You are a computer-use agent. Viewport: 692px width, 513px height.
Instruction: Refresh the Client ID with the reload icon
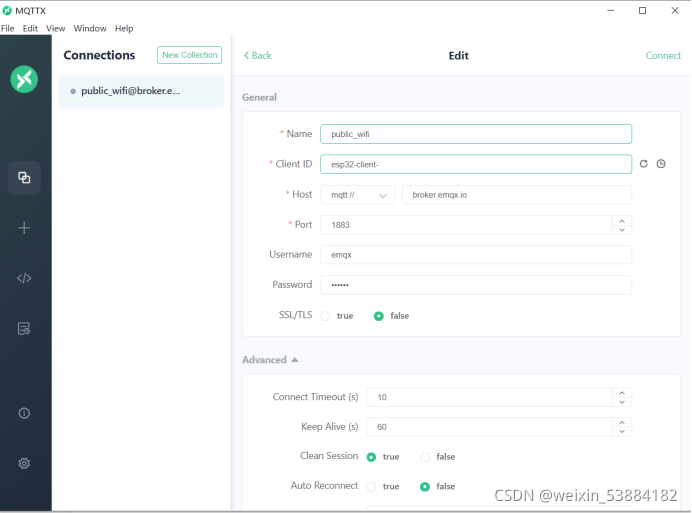643,164
